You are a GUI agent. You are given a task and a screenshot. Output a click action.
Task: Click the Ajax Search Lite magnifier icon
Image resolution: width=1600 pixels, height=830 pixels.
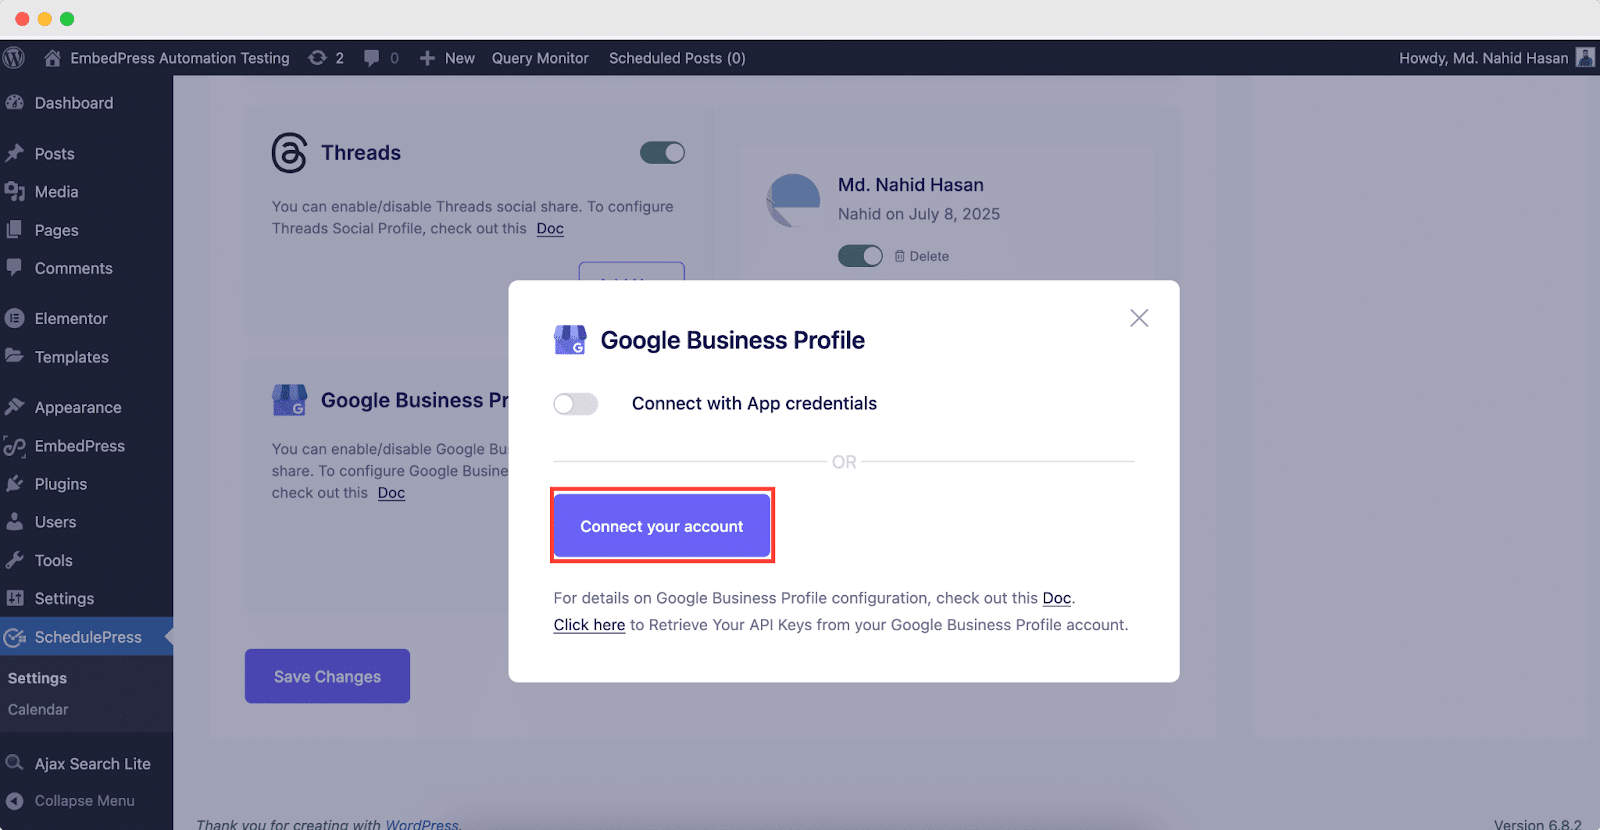click(x=15, y=763)
